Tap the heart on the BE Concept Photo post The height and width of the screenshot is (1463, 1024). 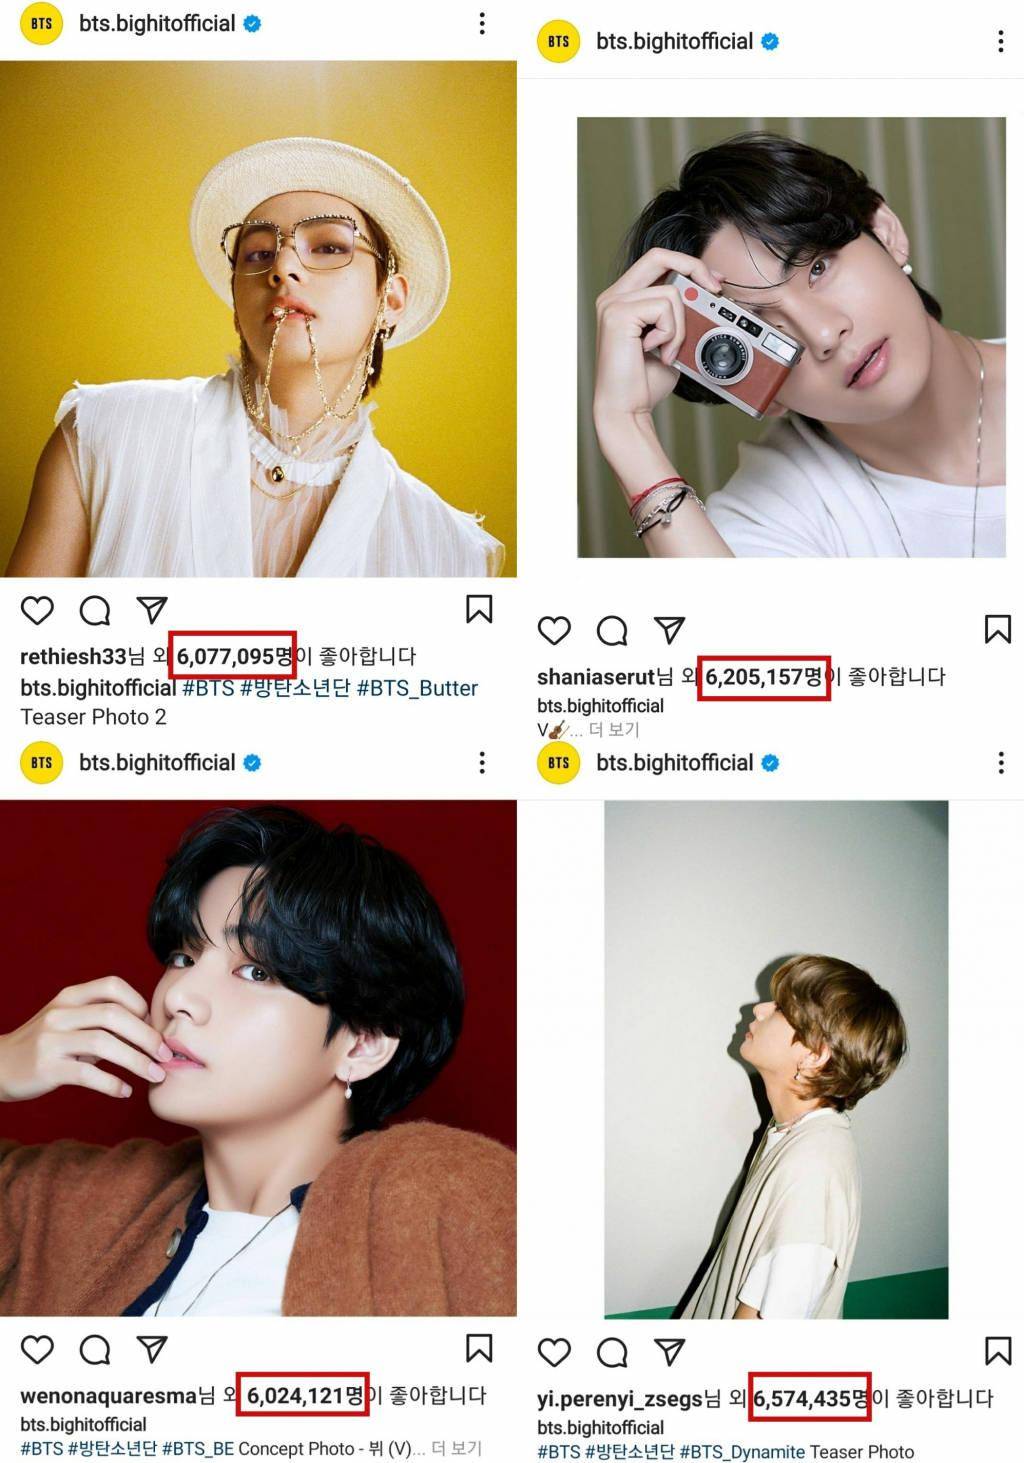37,1349
